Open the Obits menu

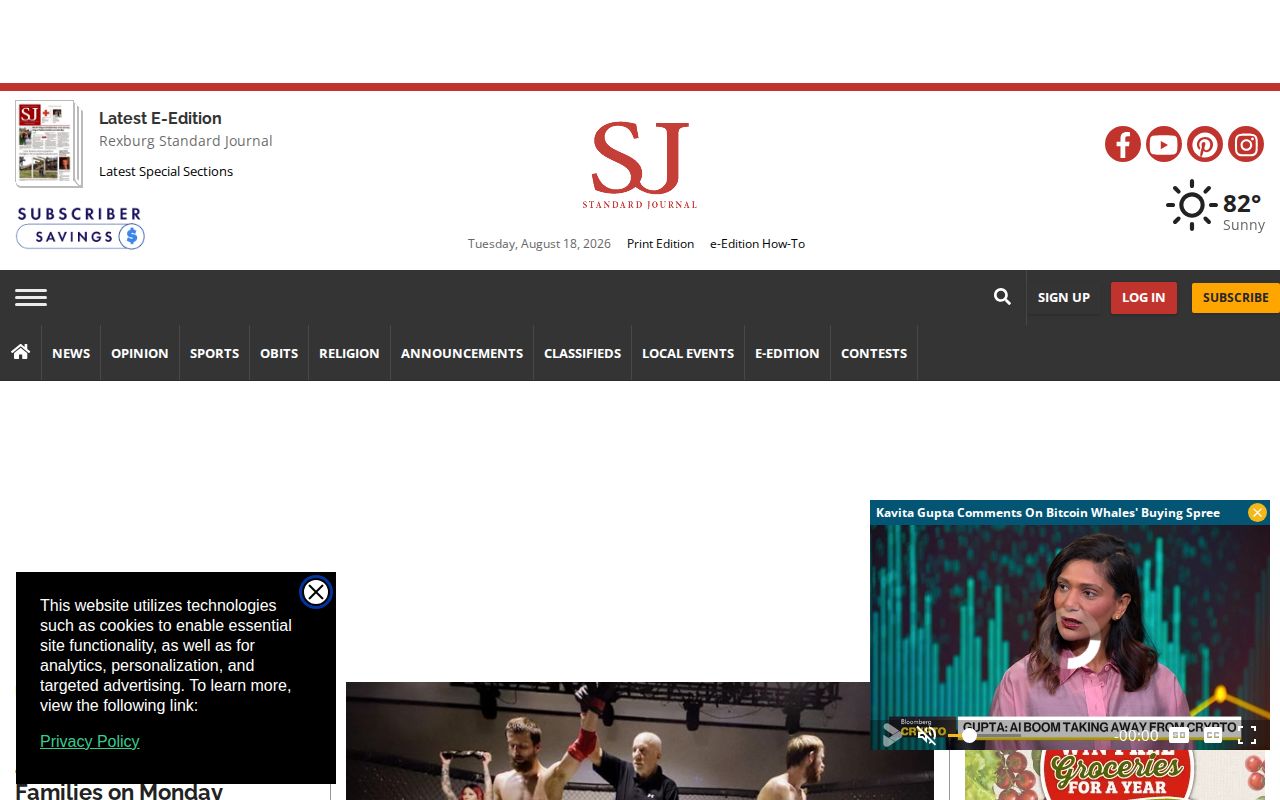point(279,353)
